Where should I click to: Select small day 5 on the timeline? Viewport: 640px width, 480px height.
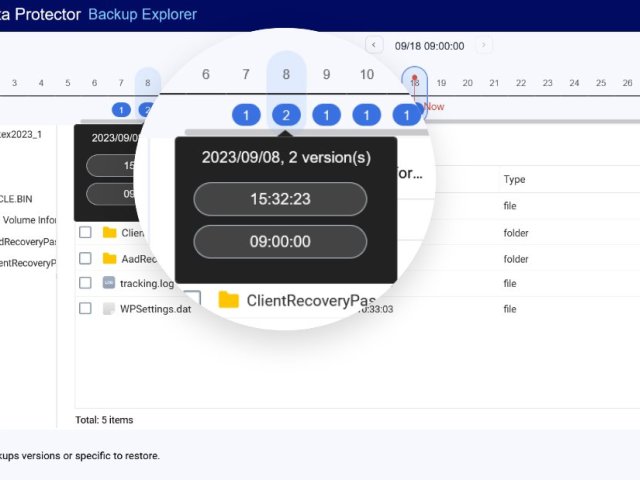(x=68, y=83)
